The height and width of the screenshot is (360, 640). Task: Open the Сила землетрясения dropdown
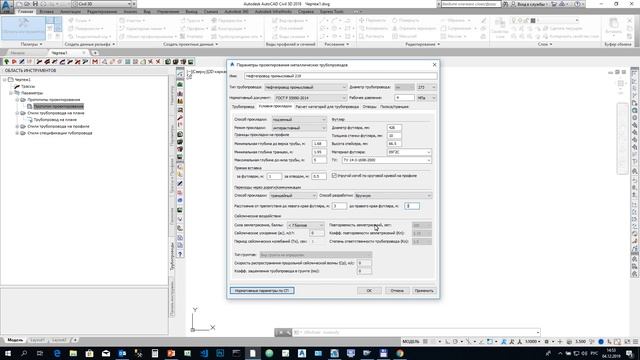305,225
